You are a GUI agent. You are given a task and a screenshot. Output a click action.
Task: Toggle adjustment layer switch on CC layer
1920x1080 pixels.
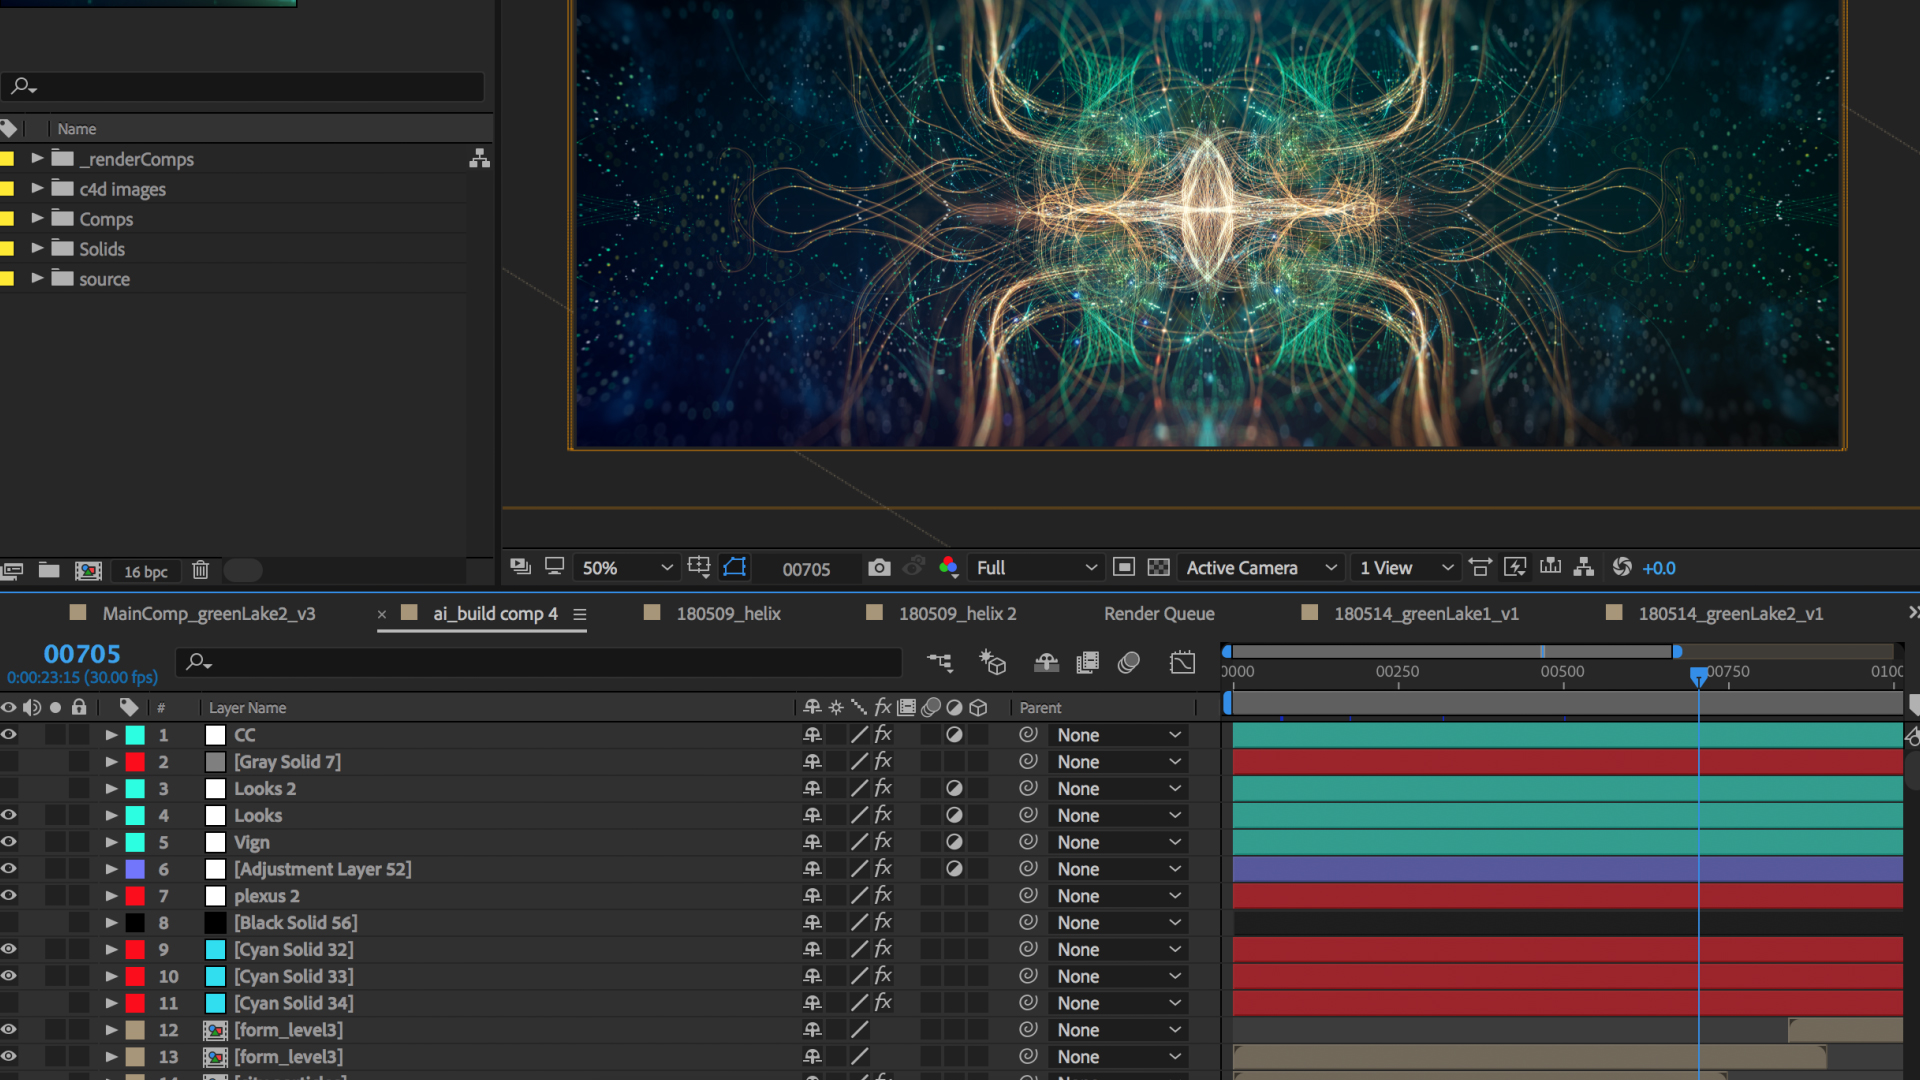point(954,735)
